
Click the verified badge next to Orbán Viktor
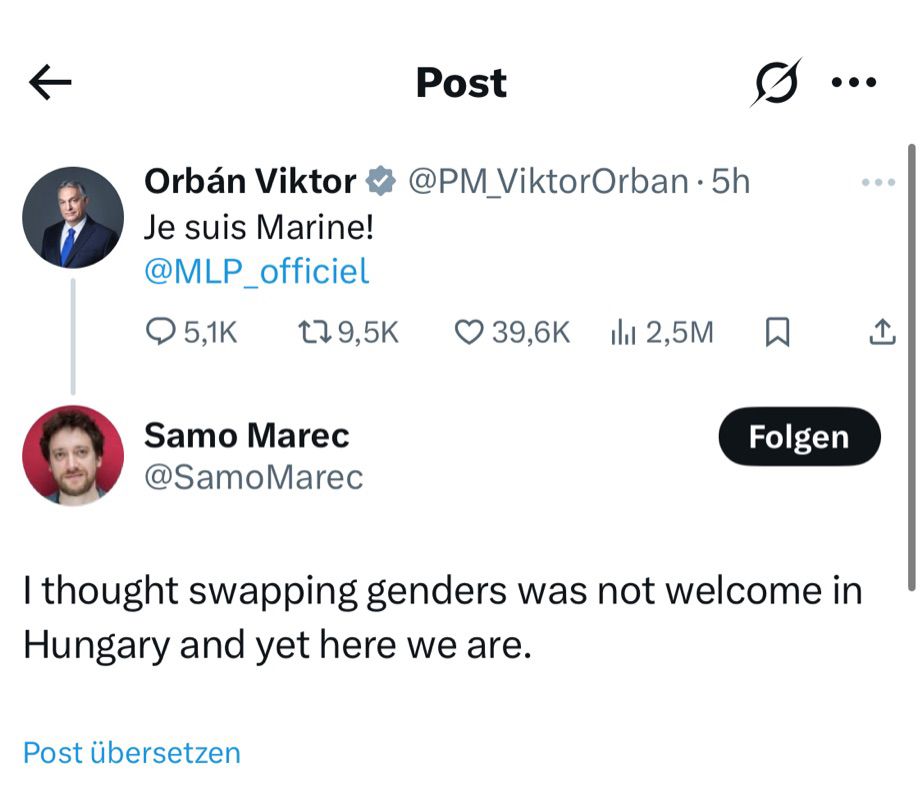381,182
